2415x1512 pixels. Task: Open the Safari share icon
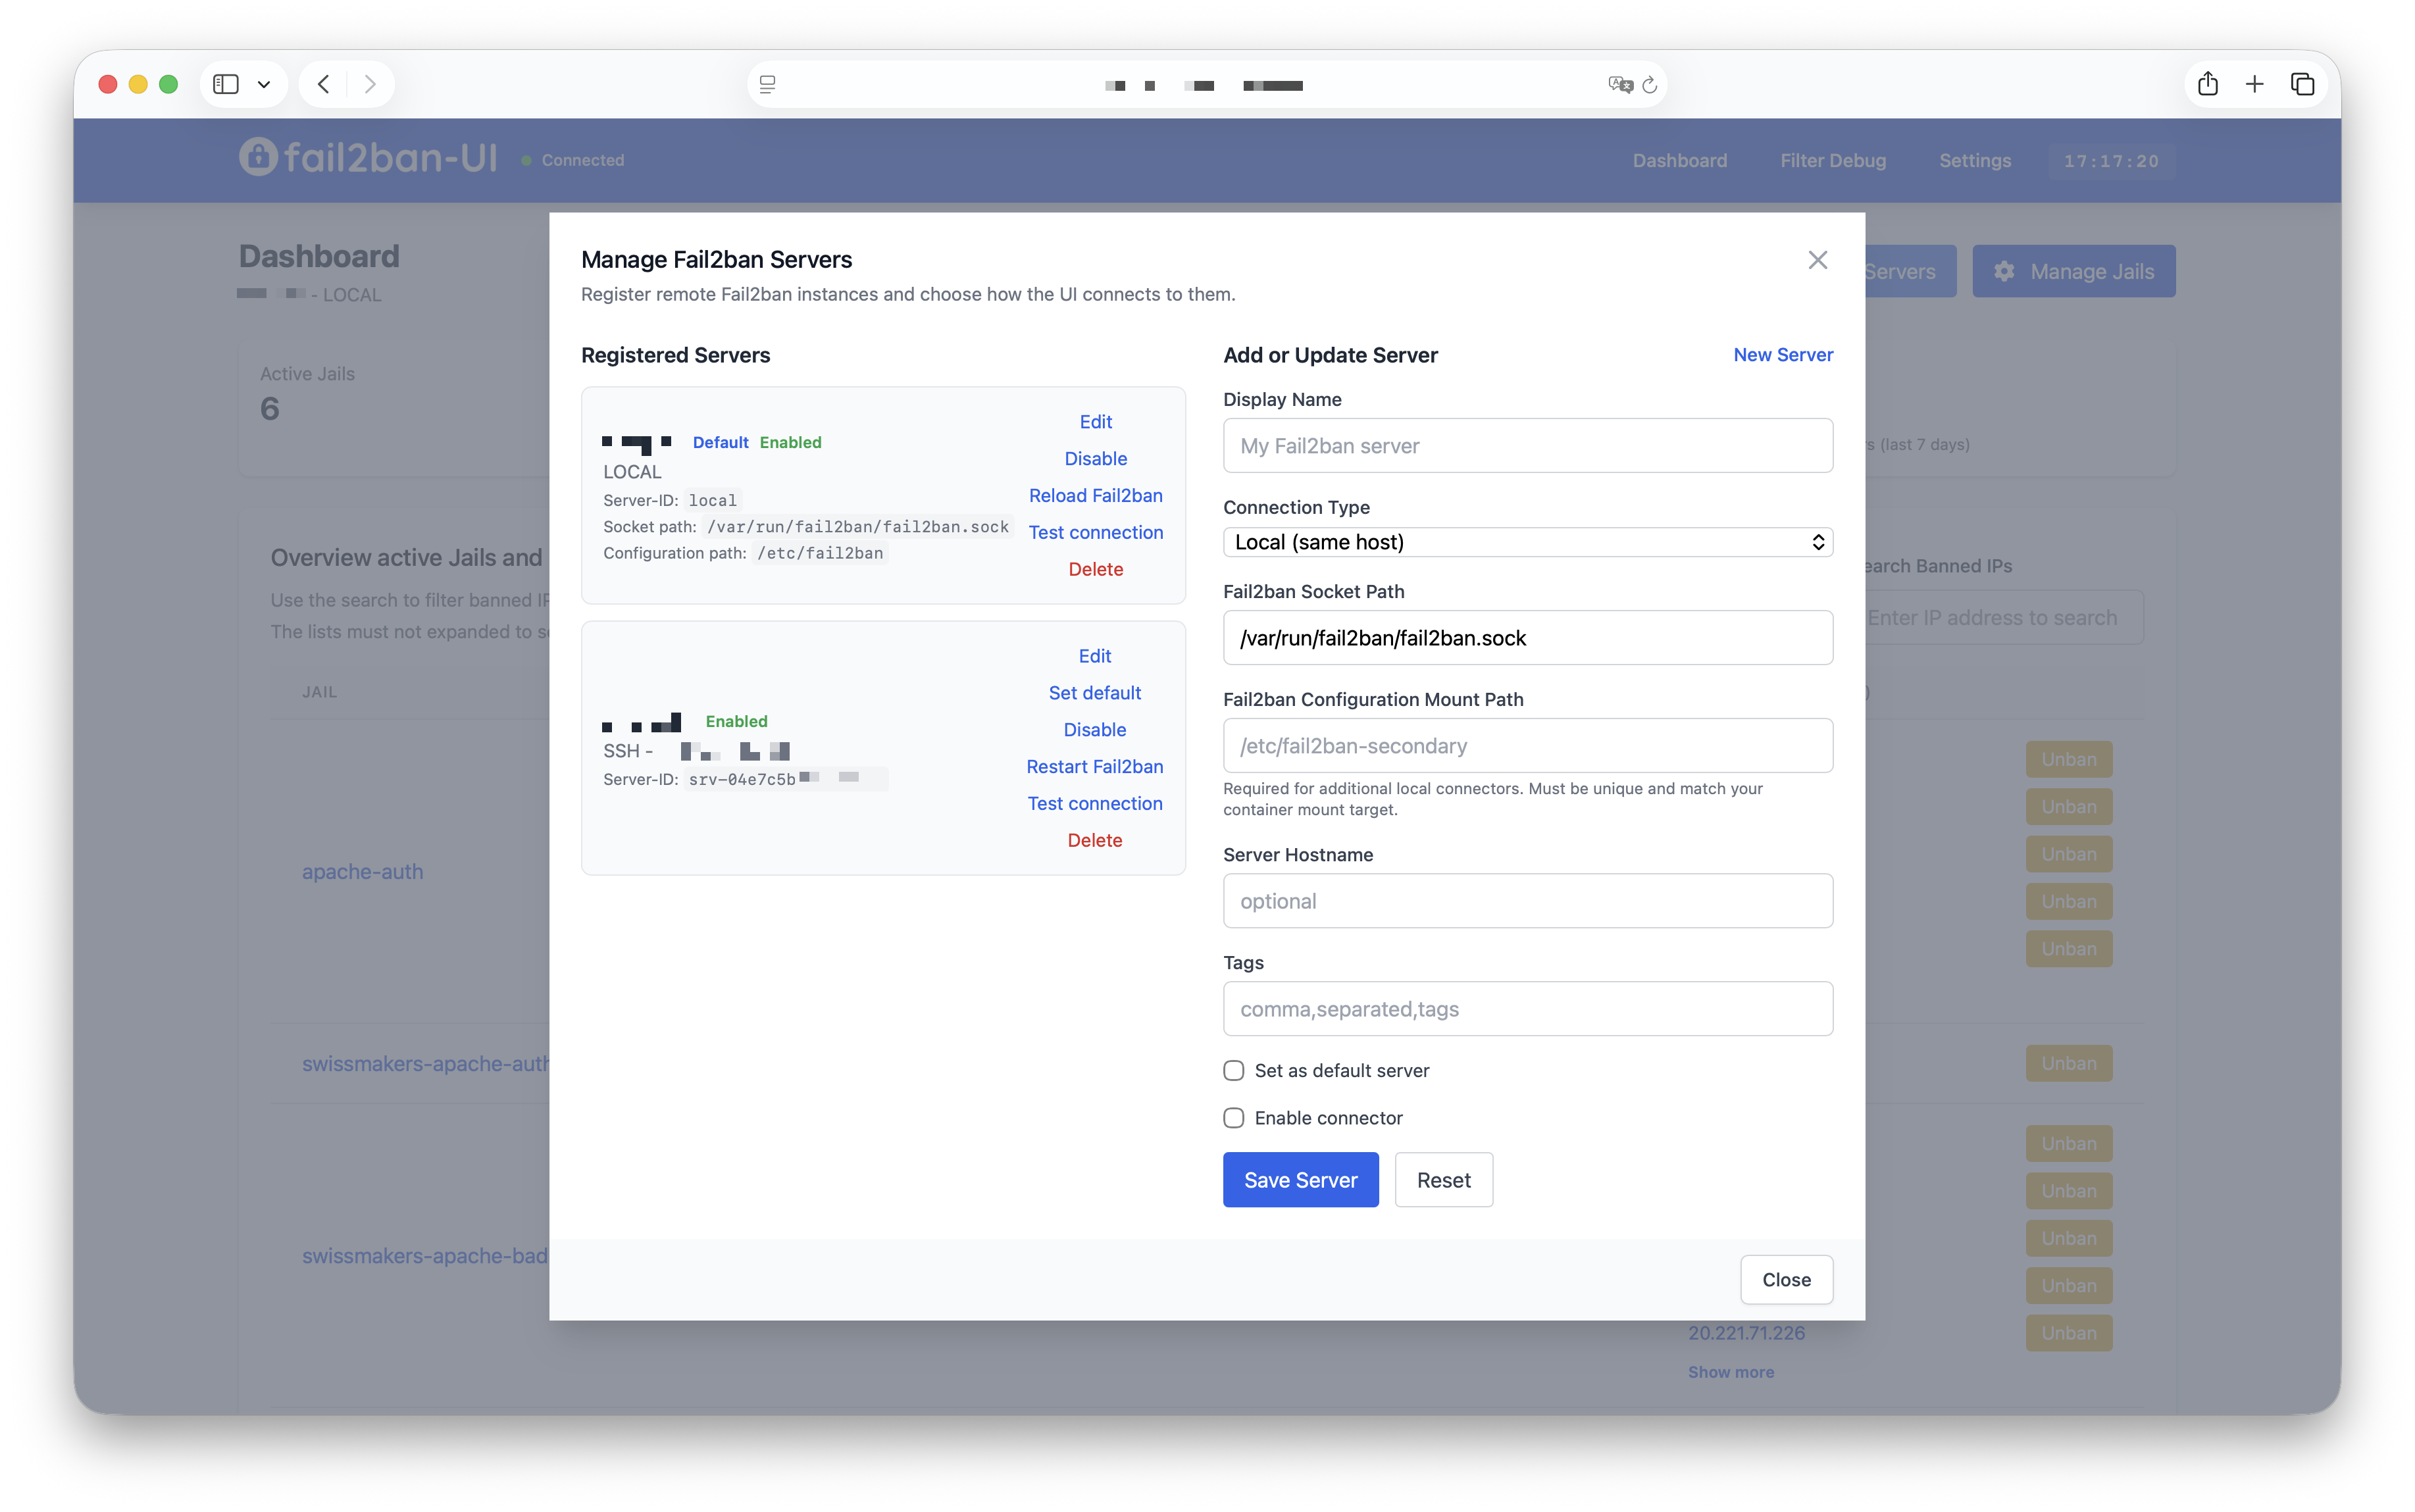[x=2208, y=84]
